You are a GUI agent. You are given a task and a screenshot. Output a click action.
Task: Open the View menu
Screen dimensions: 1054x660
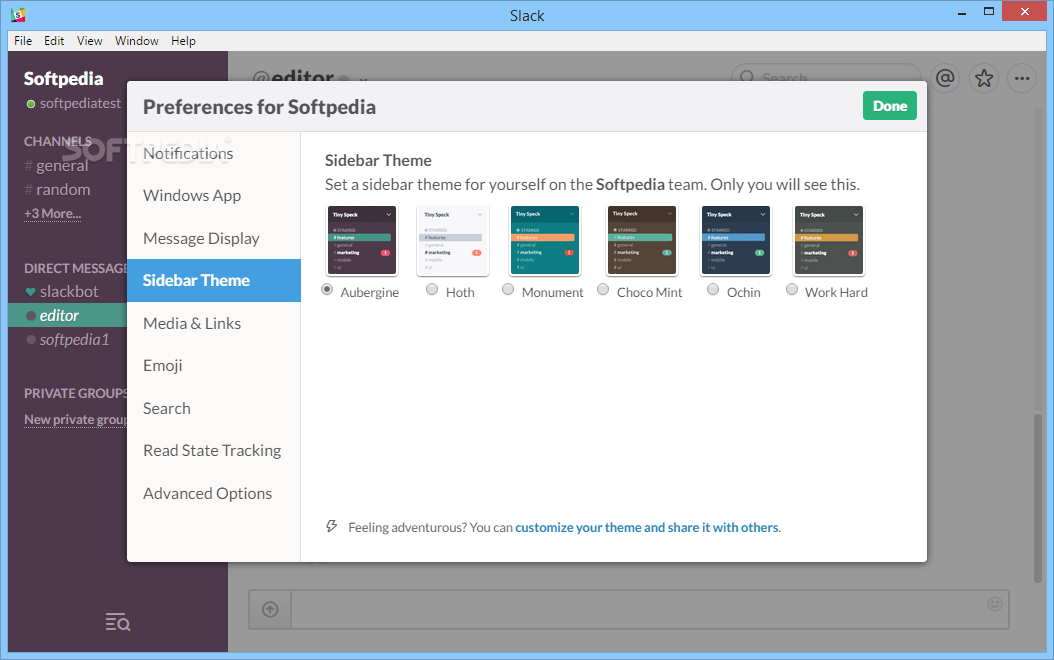(x=89, y=41)
